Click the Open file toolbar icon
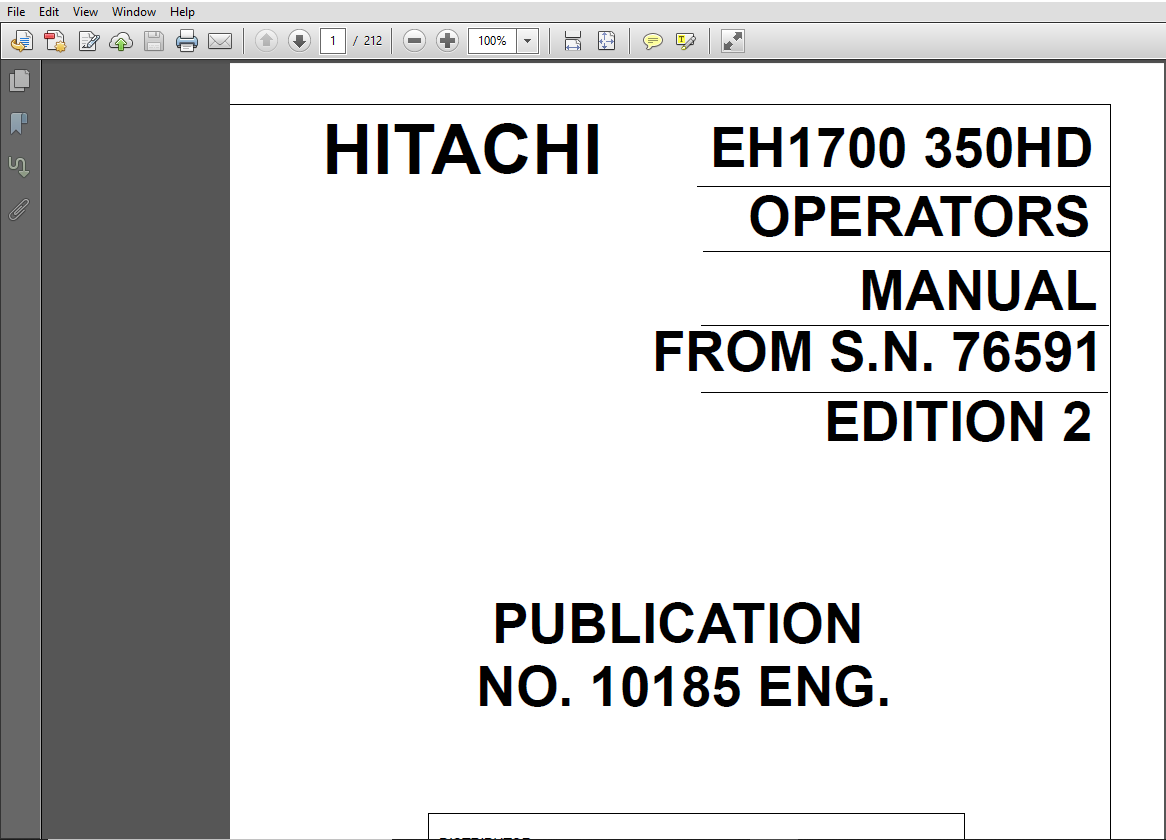Screen dimensions: 1166x840 (x=22, y=41)
